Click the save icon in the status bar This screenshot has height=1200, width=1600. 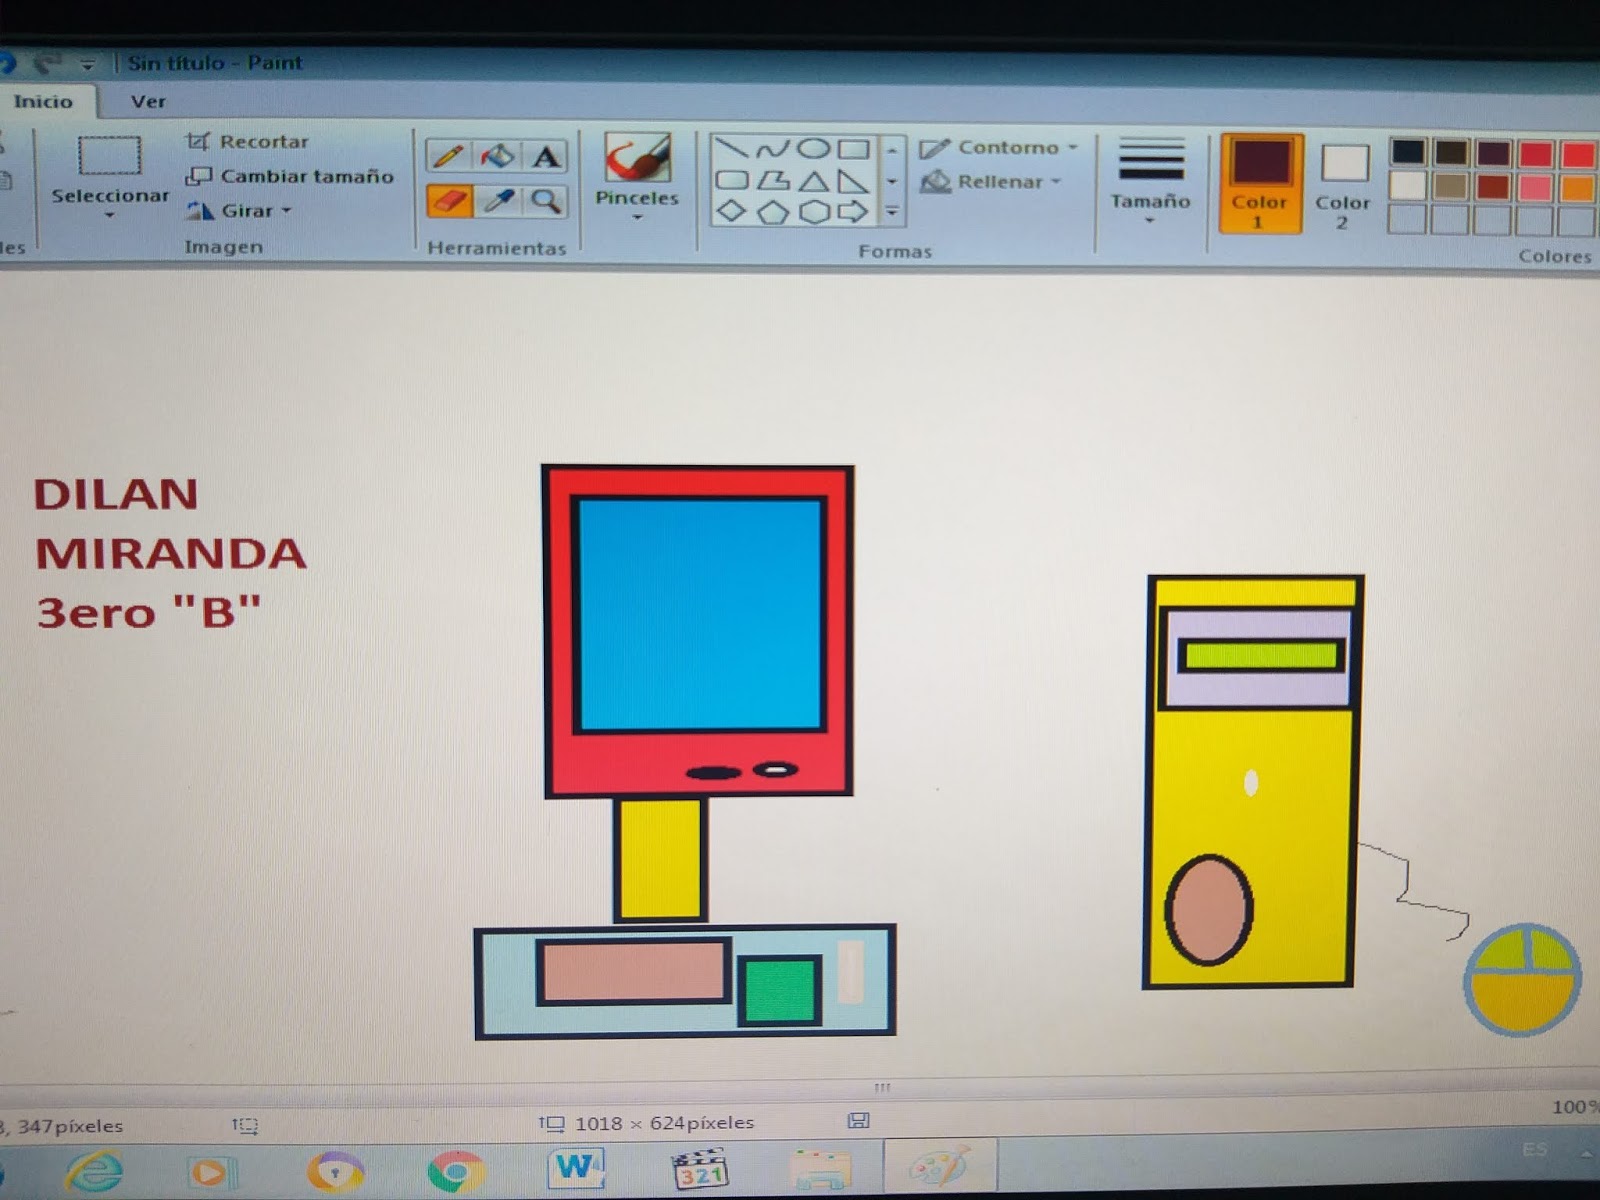(858, 1122)
